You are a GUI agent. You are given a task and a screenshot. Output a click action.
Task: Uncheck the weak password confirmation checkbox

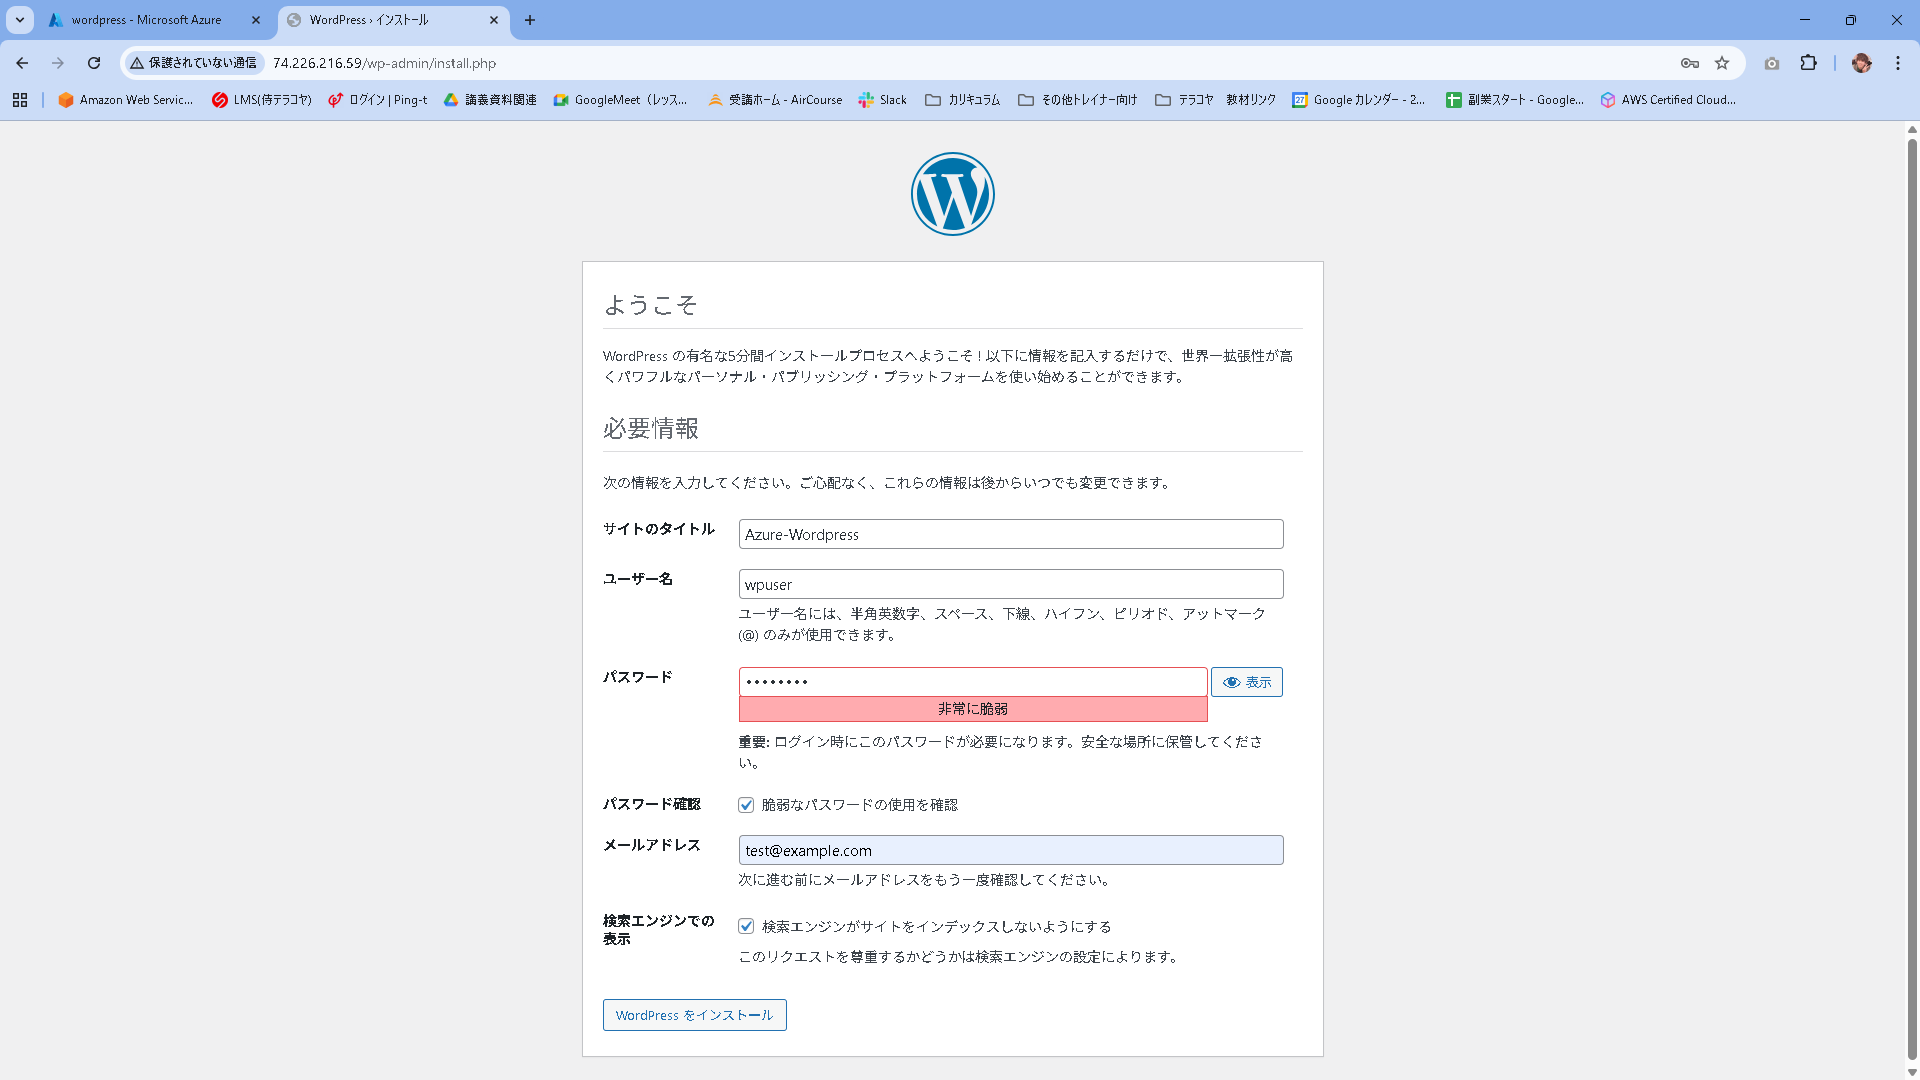(746, 805)
